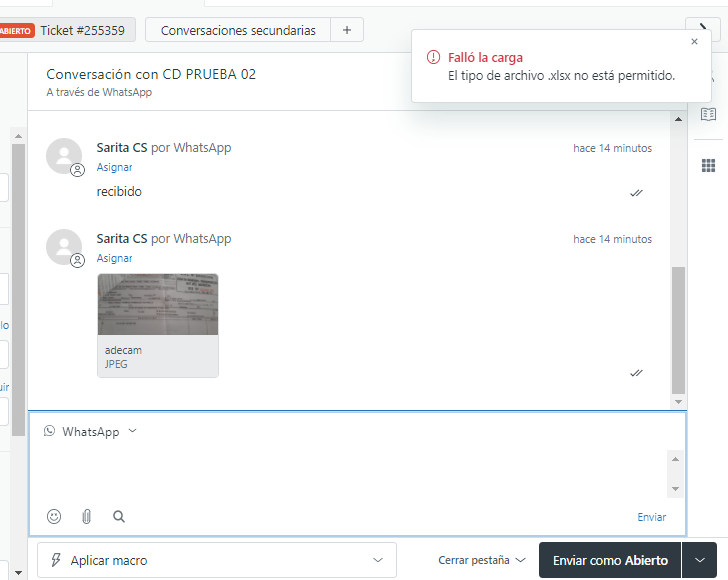Dismiss the 'Falló la carga' error notification
Image resolution: width=728 pixels, height=580 pixels.
[695, 42]
